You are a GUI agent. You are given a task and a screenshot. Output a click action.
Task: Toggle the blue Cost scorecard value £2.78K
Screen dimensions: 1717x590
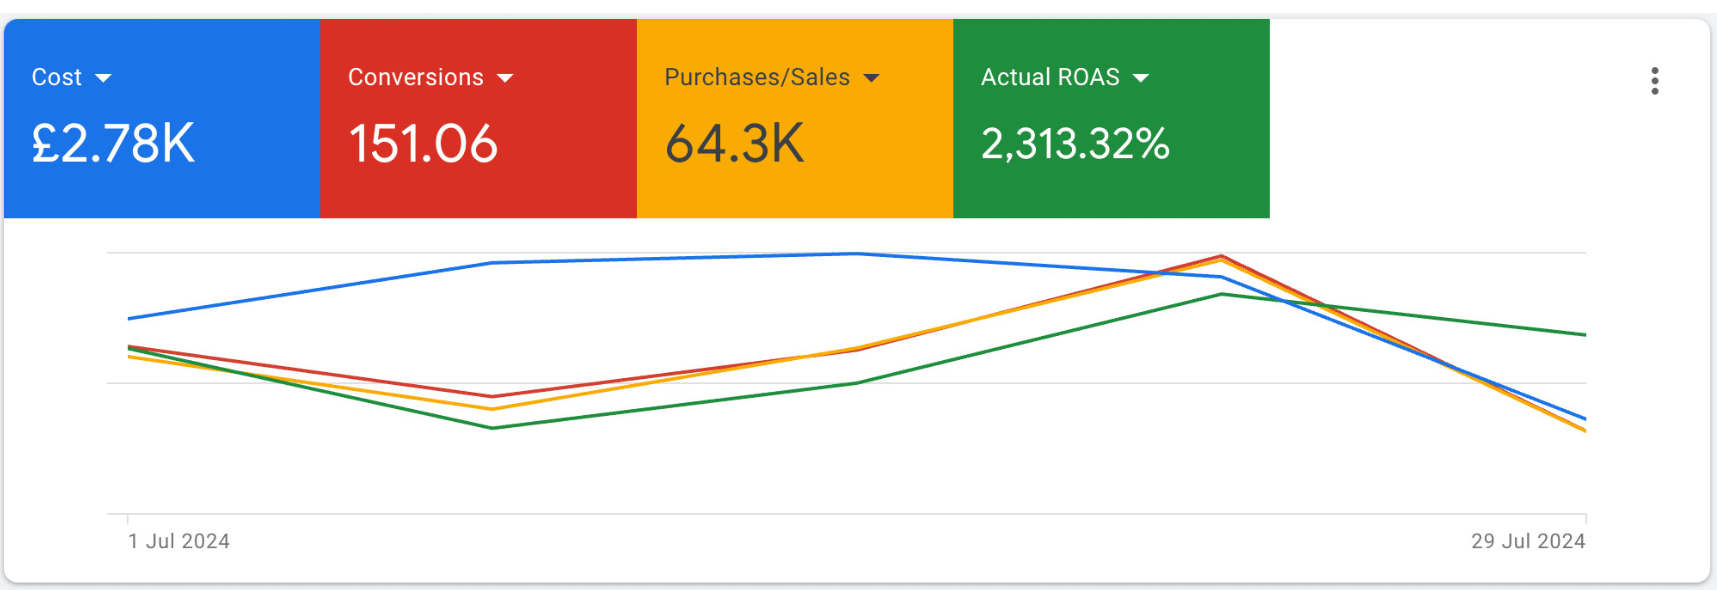click(x=113, y=144)
